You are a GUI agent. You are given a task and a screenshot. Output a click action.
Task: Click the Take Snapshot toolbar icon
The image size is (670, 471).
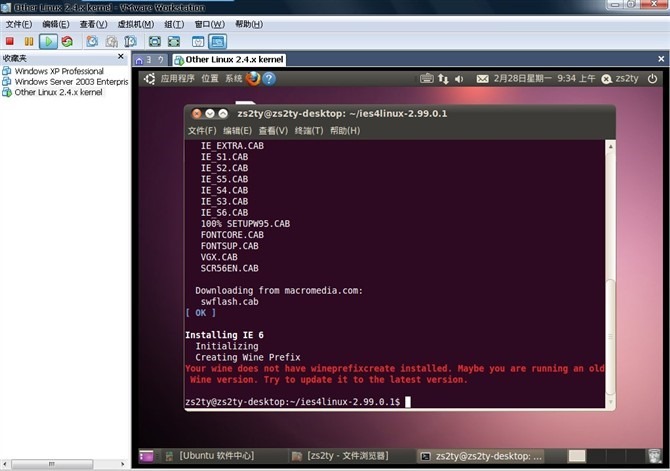(92, 41)
